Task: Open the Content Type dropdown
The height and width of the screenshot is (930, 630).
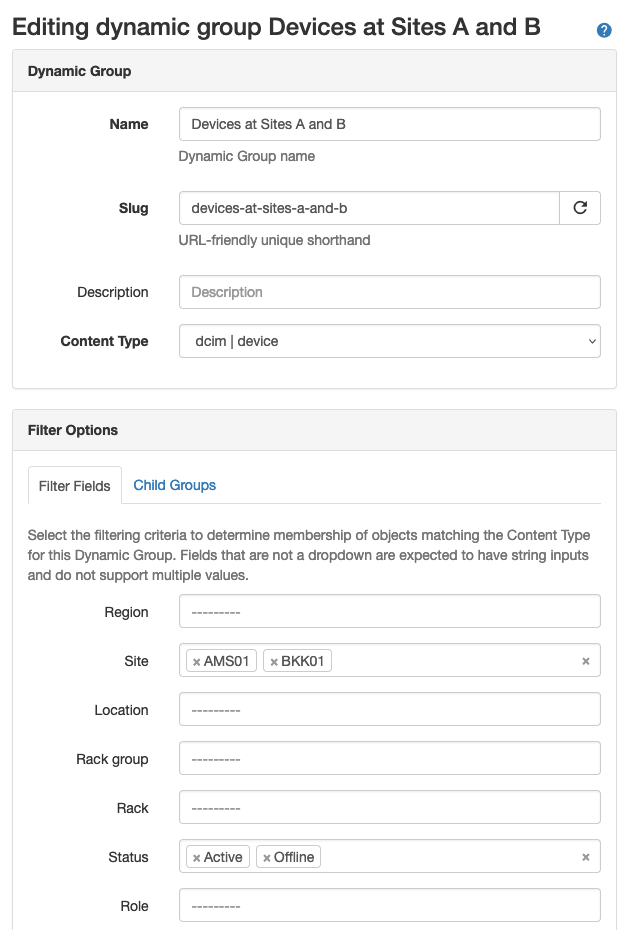Action: click(x=388, y=341)
